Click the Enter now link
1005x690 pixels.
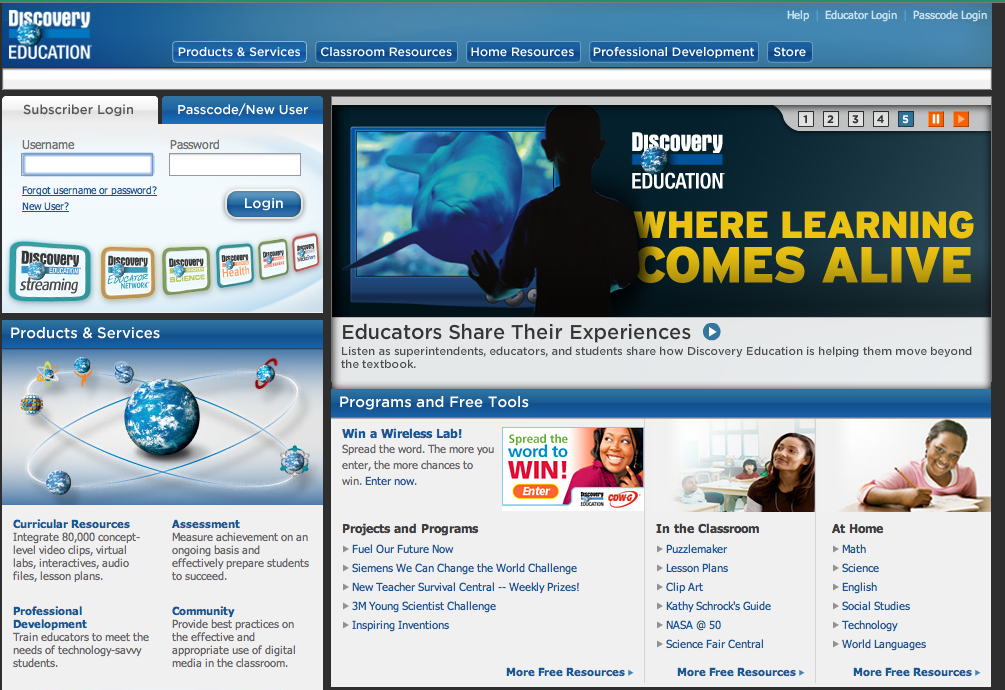pos(390,481)
